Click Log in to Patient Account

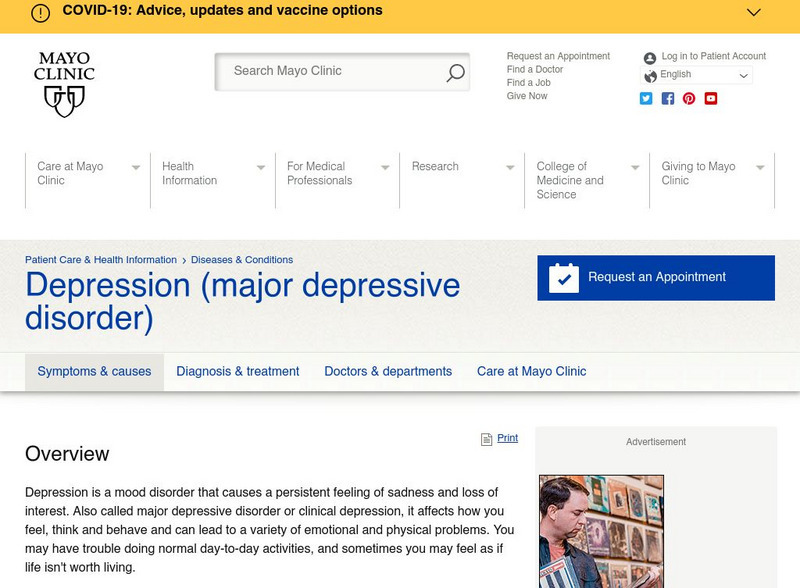(x=714, y=56)
